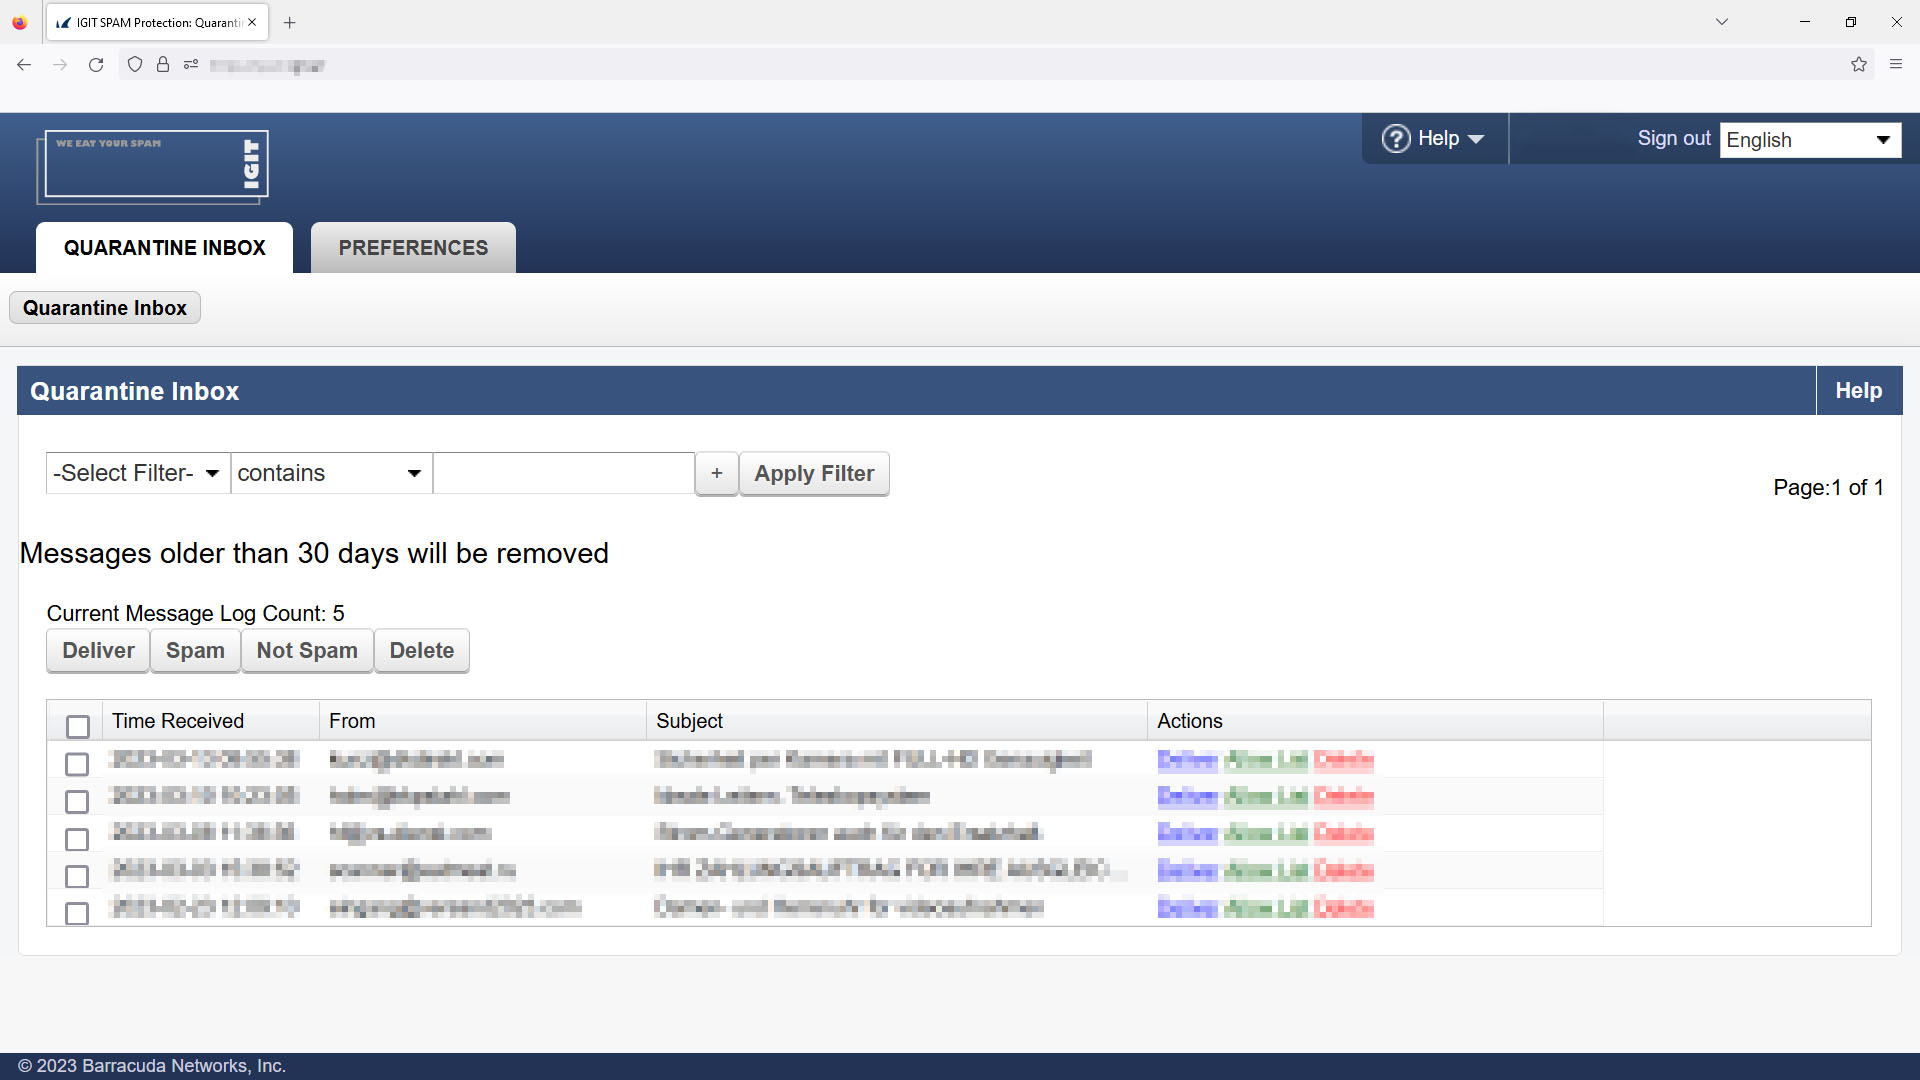
Task: Click inside the filter text field
Action: pyautogui.click(x=563, y=472)
